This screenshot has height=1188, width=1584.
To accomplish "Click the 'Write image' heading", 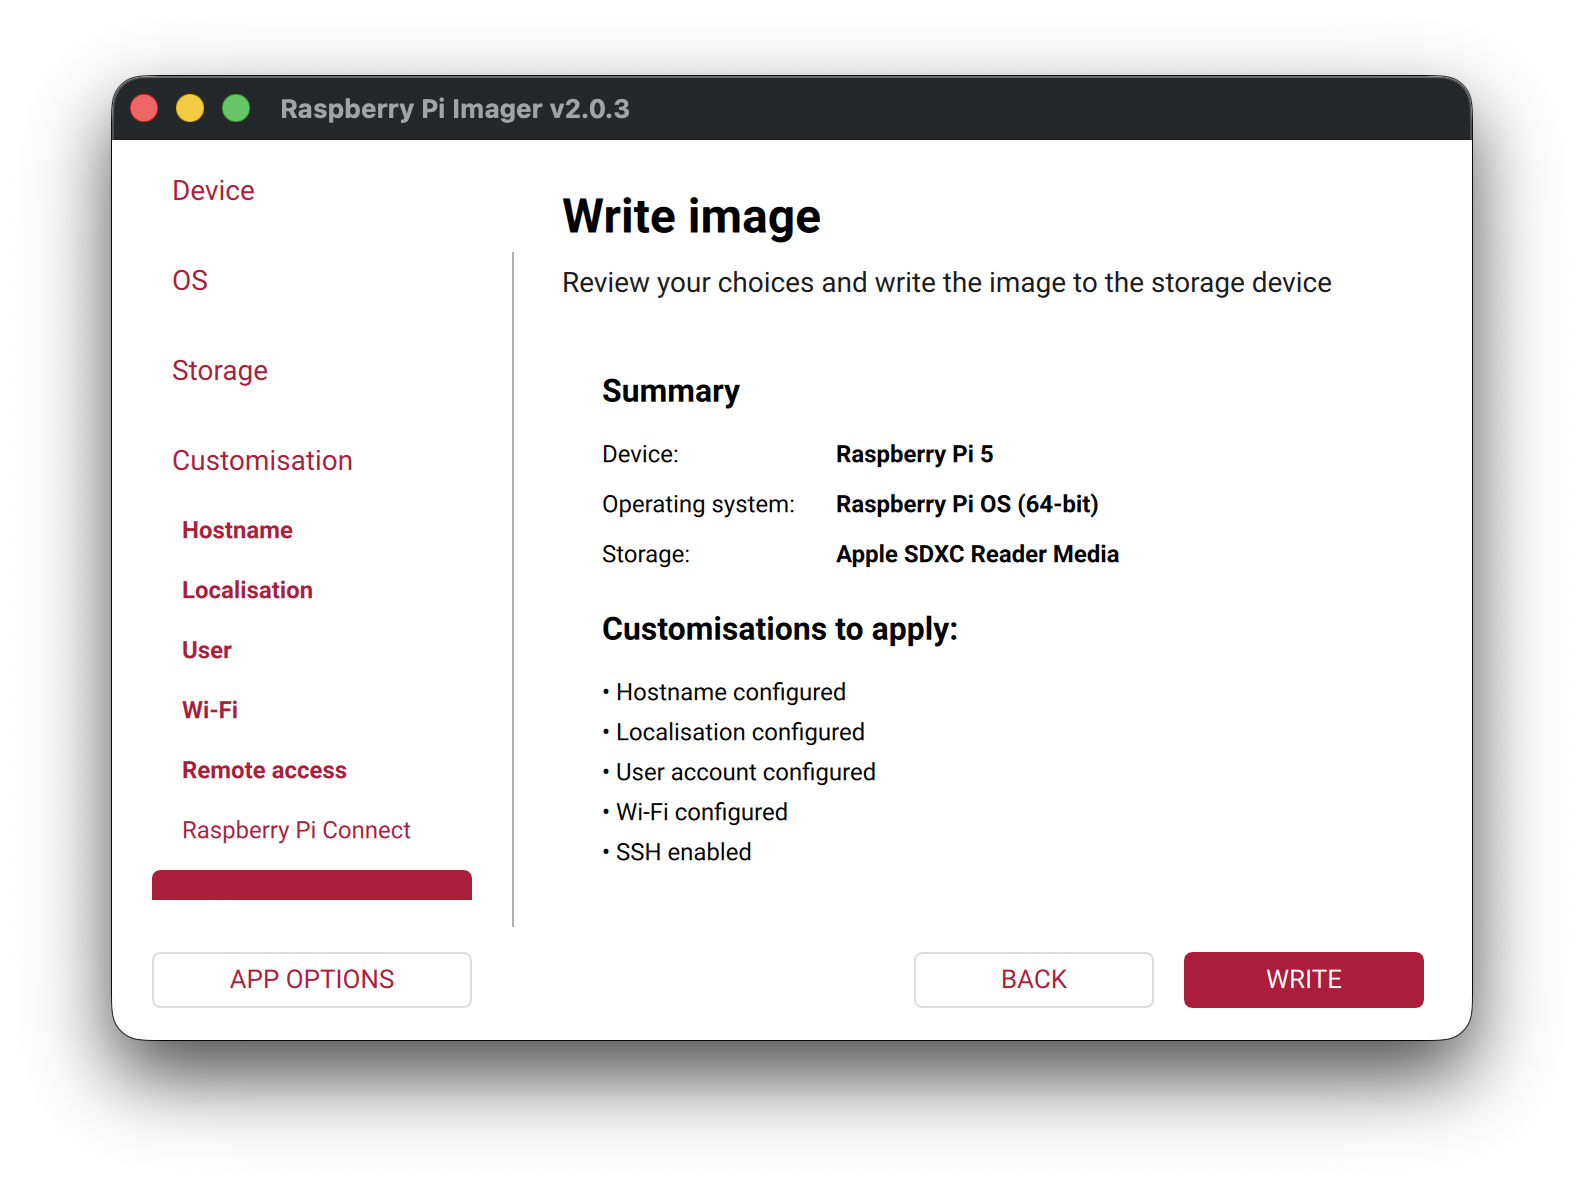I will click(x=691, y=216).
